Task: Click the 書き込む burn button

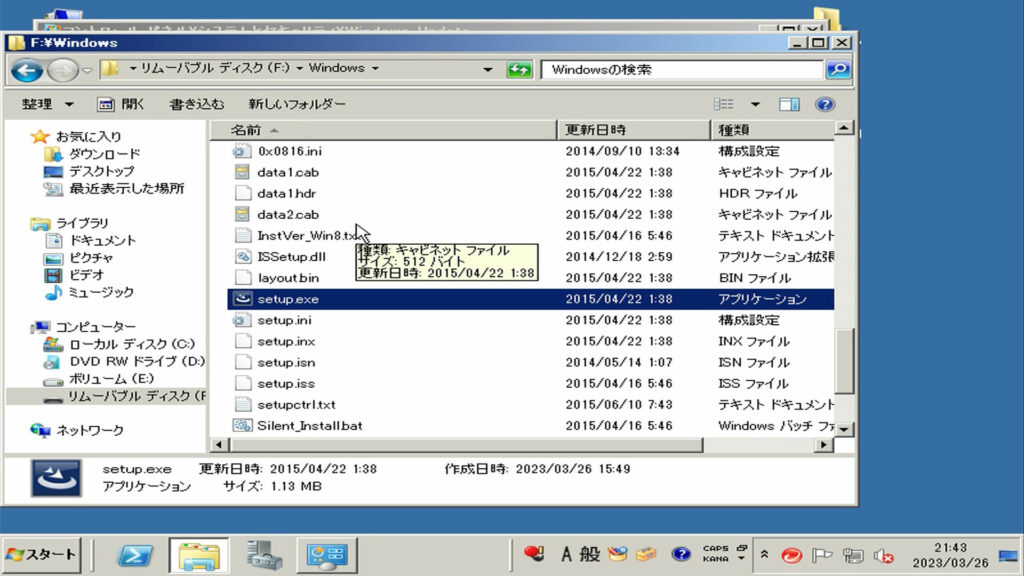Action: pyautogui.click(x=196, y=104)
